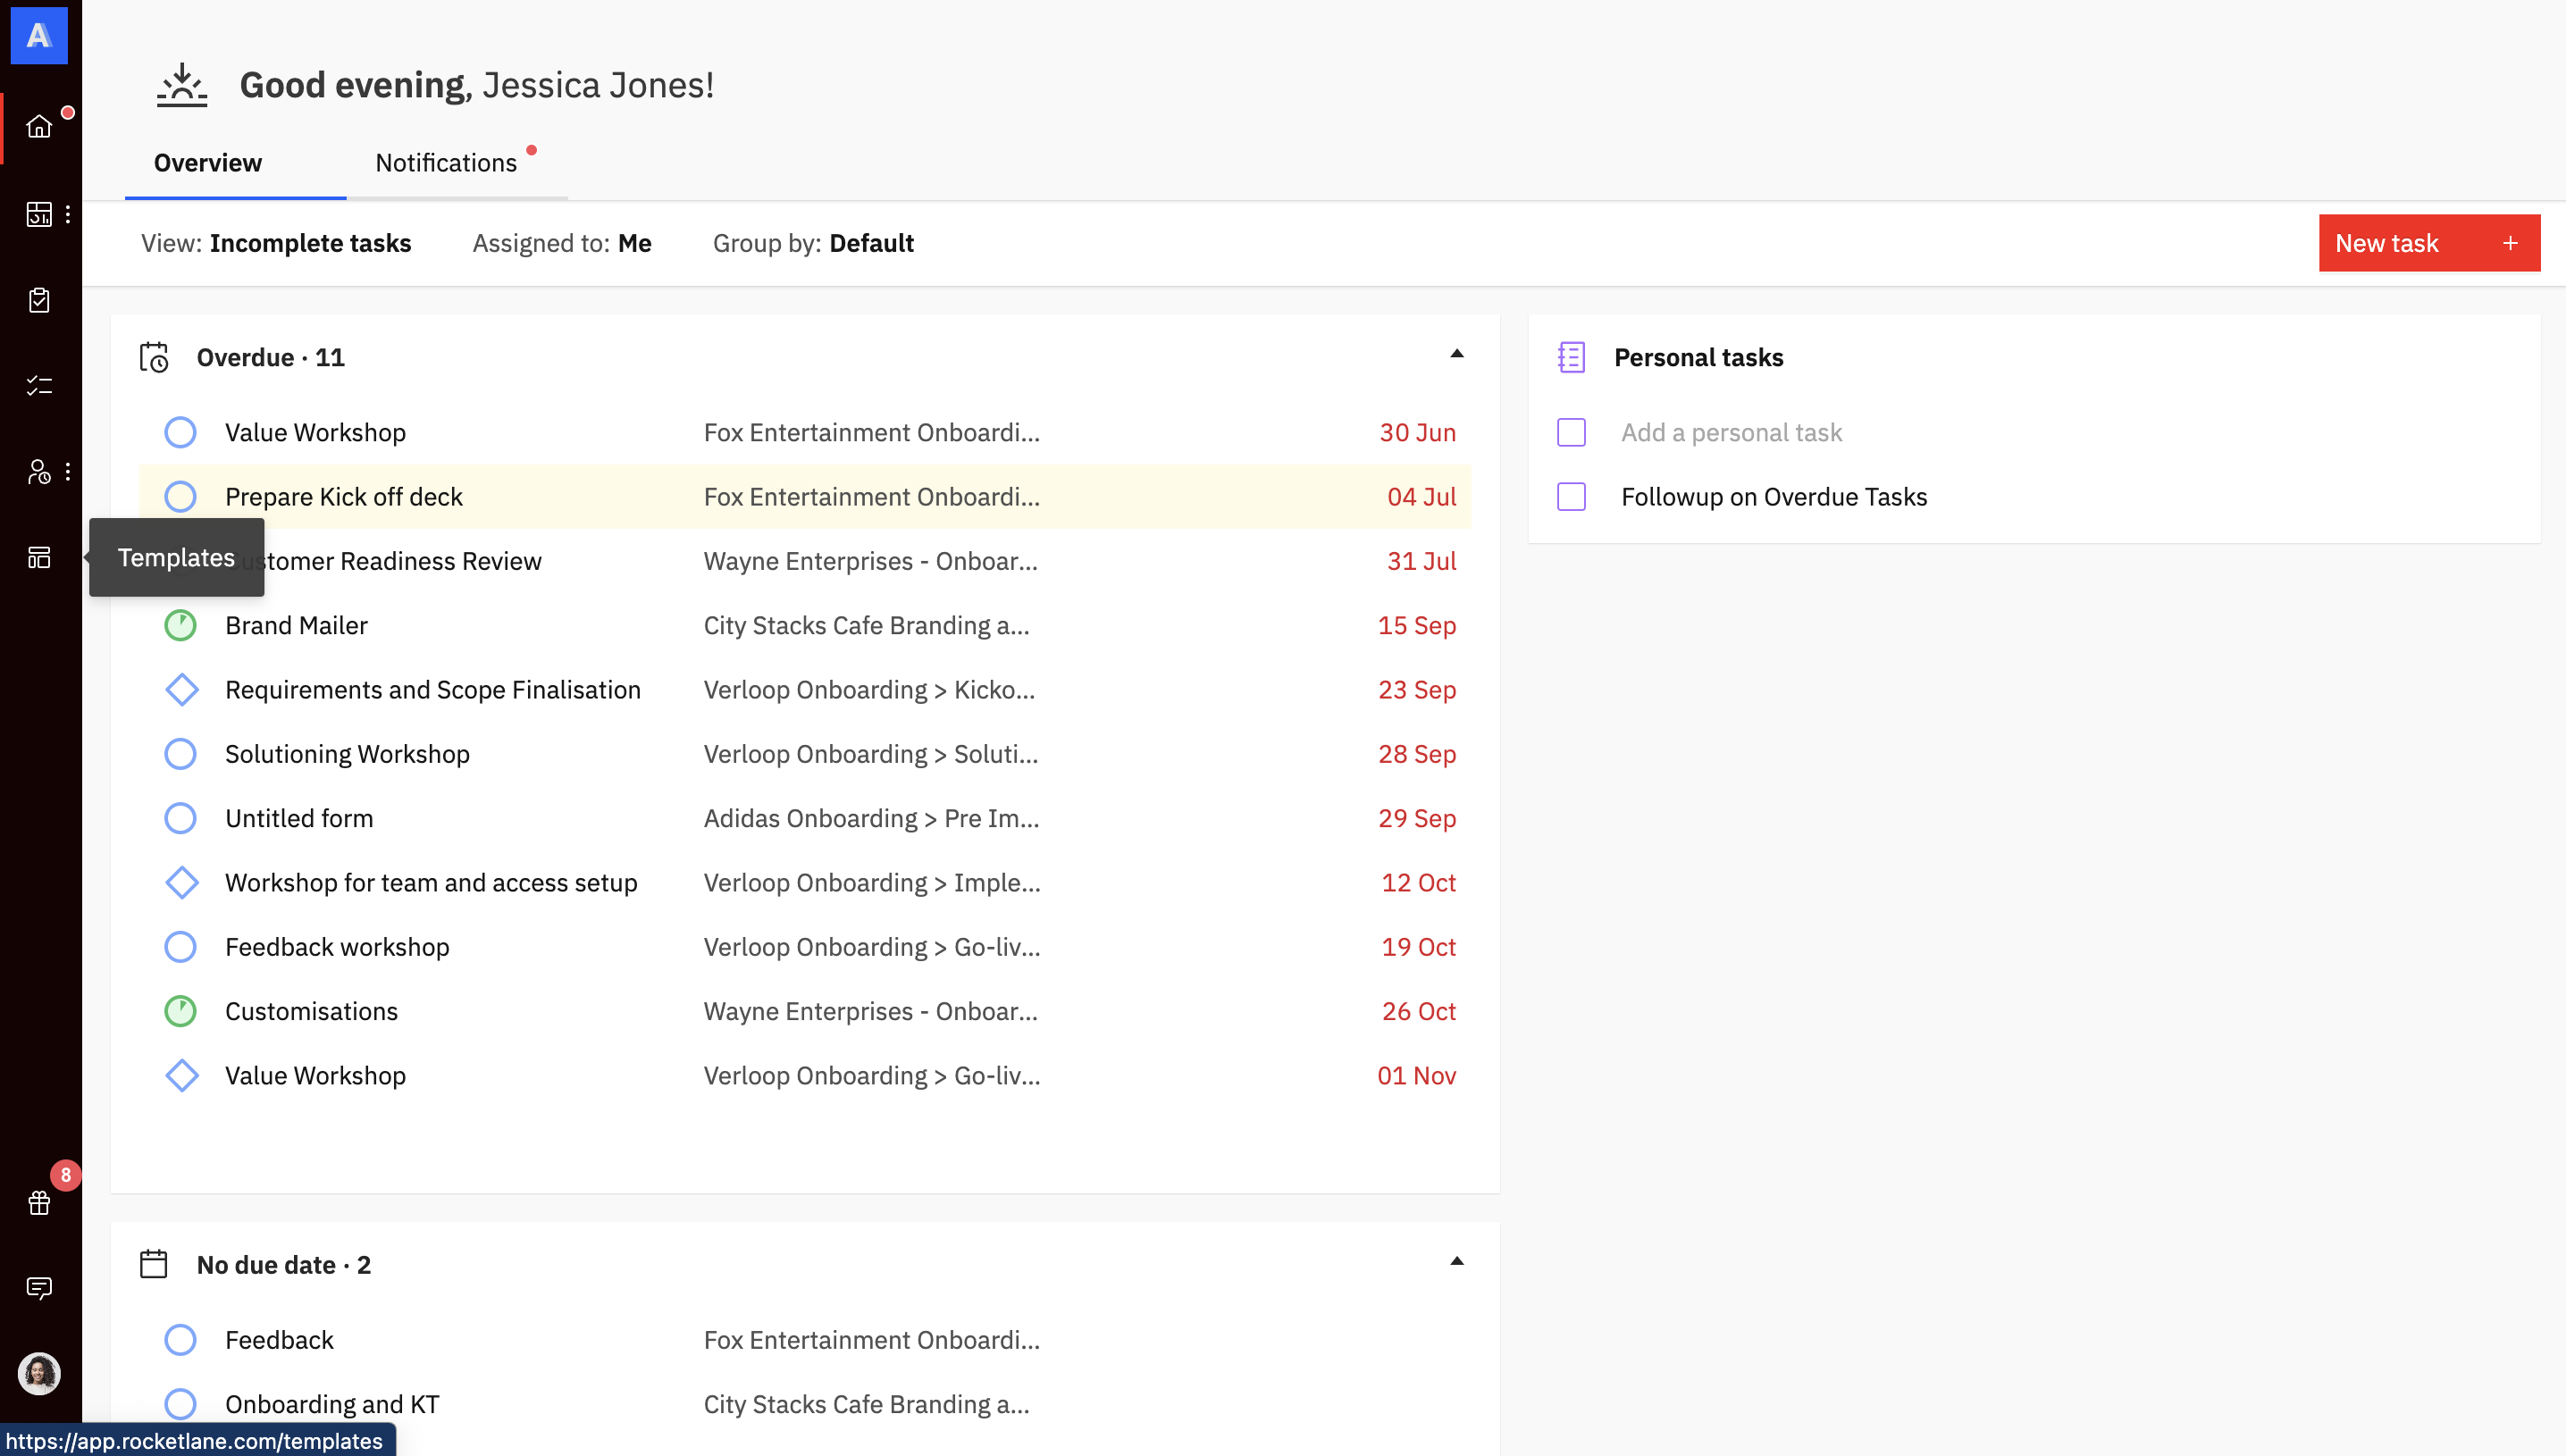Select the Overview tab
This screenshot has width=2566, height=1456.
coord(208,163)
